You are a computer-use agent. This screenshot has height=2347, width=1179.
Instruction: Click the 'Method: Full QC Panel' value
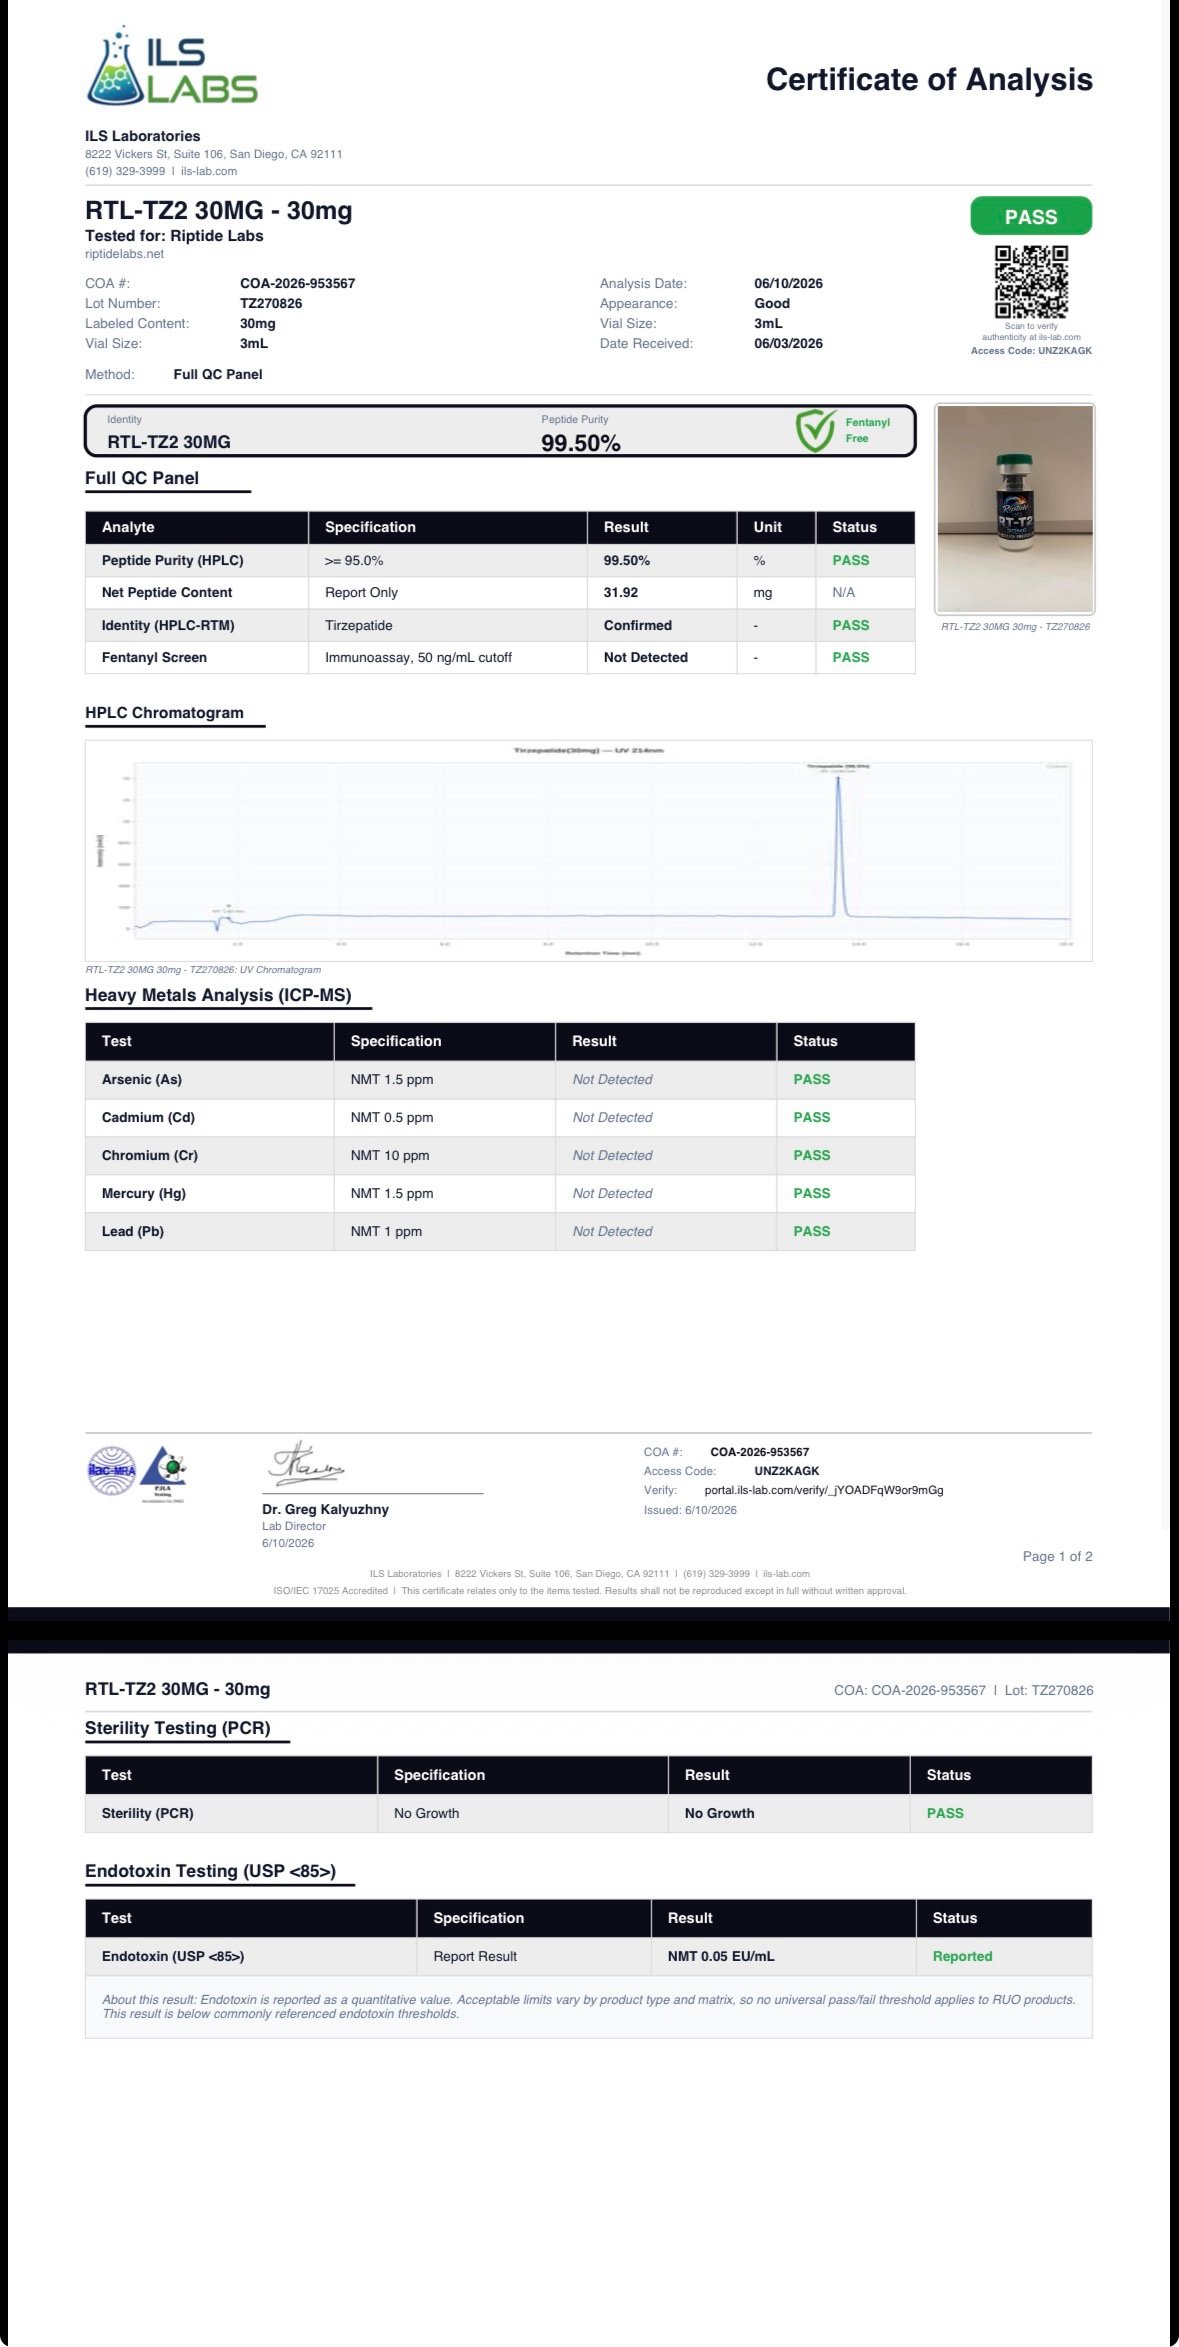click(x=217, y=374)
